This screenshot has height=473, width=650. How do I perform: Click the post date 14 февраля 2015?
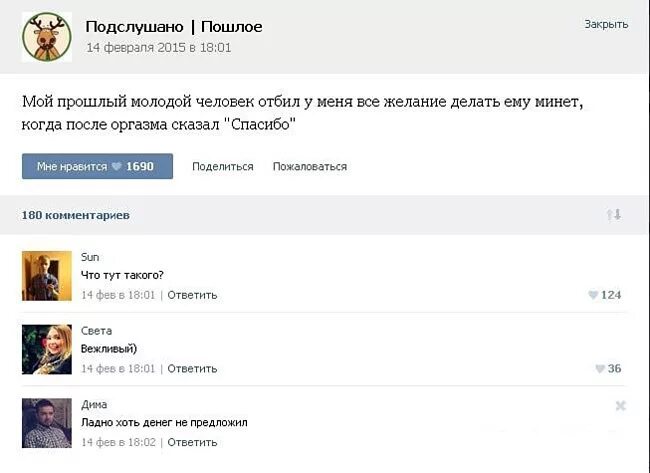pyautogui.click(x=158, y=47)
